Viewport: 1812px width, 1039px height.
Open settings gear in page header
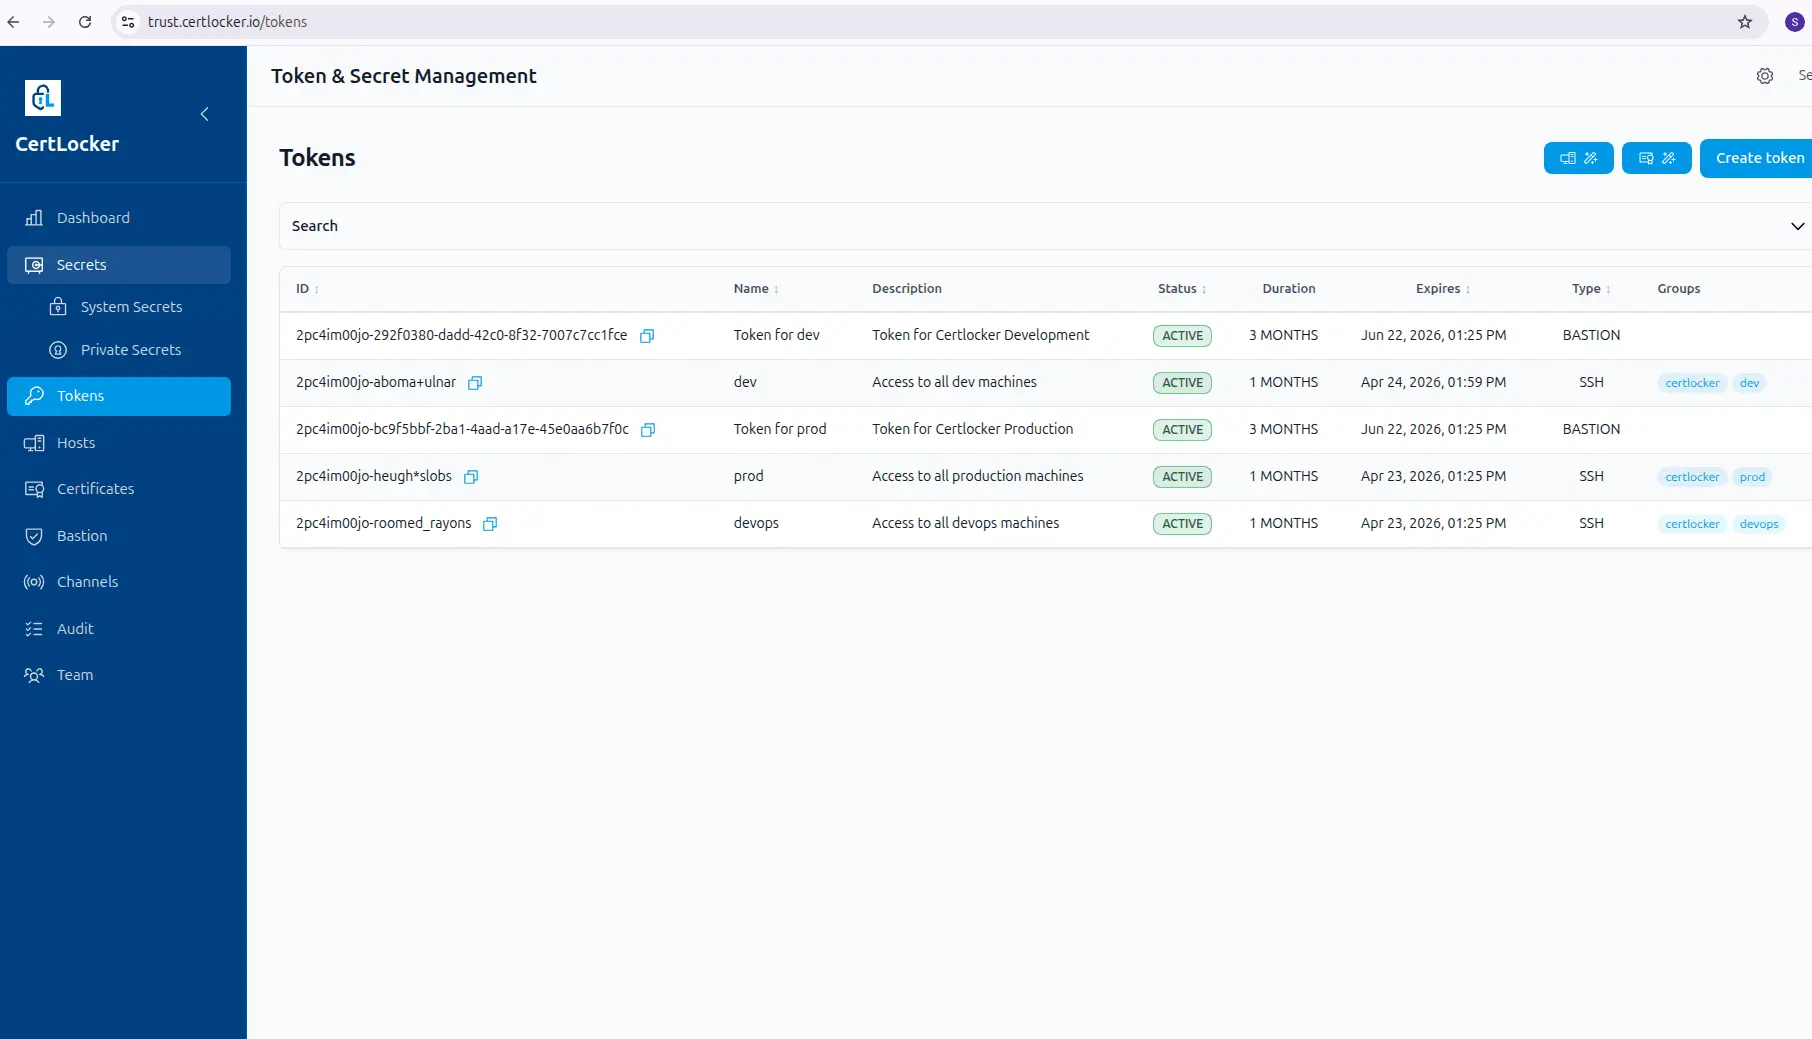[x=1765, y=76]
